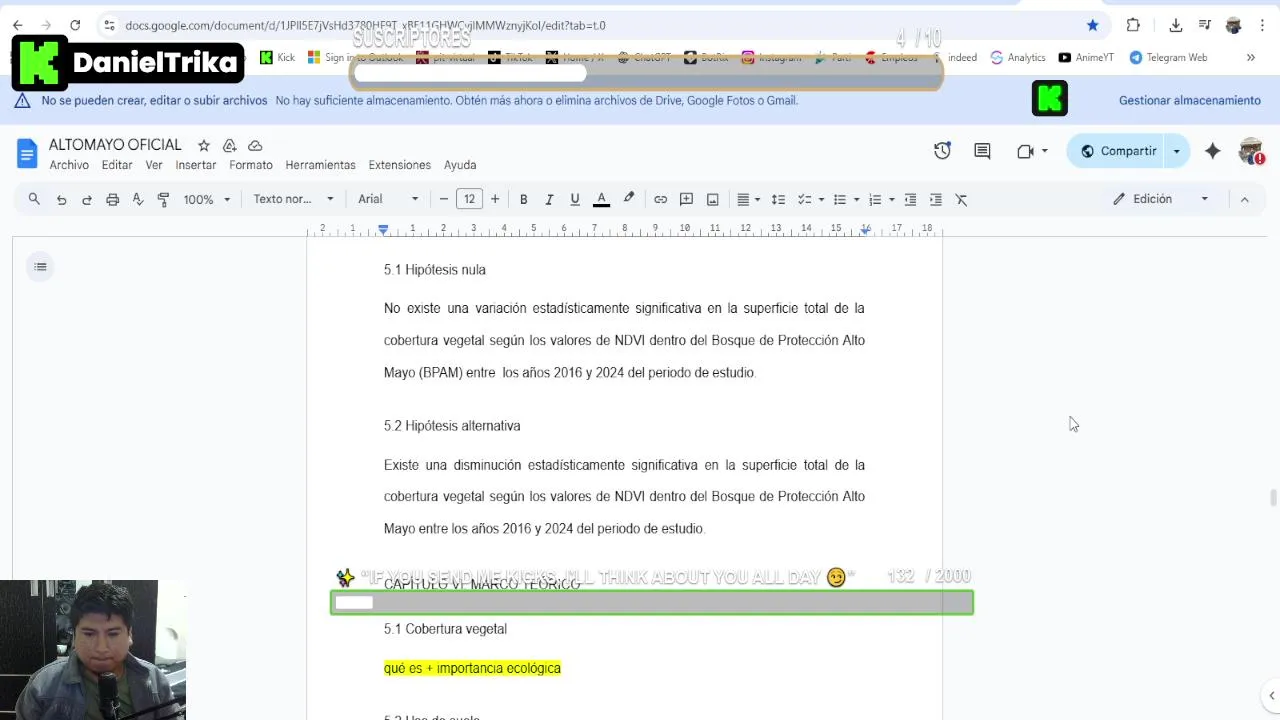The height and width of the screenshot is (720, 1280).
Task: Open the Archivo menu
Action: (69, 165)
